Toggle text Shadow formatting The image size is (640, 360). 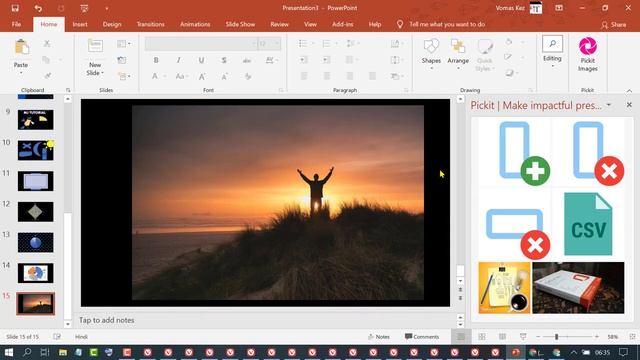point(224,60)
